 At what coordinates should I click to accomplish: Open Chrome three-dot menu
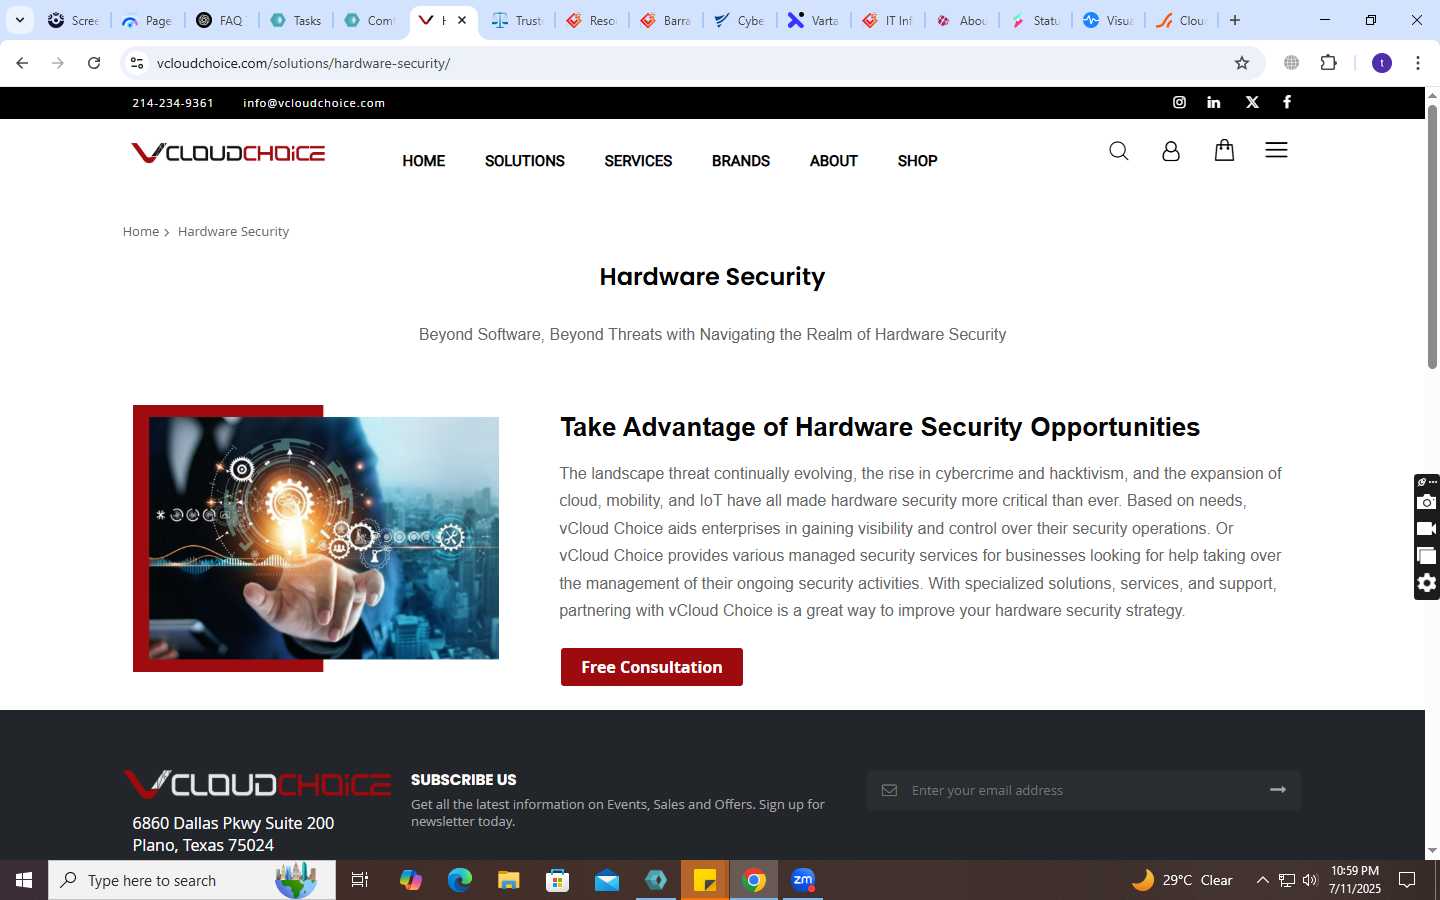(1417, 63)
